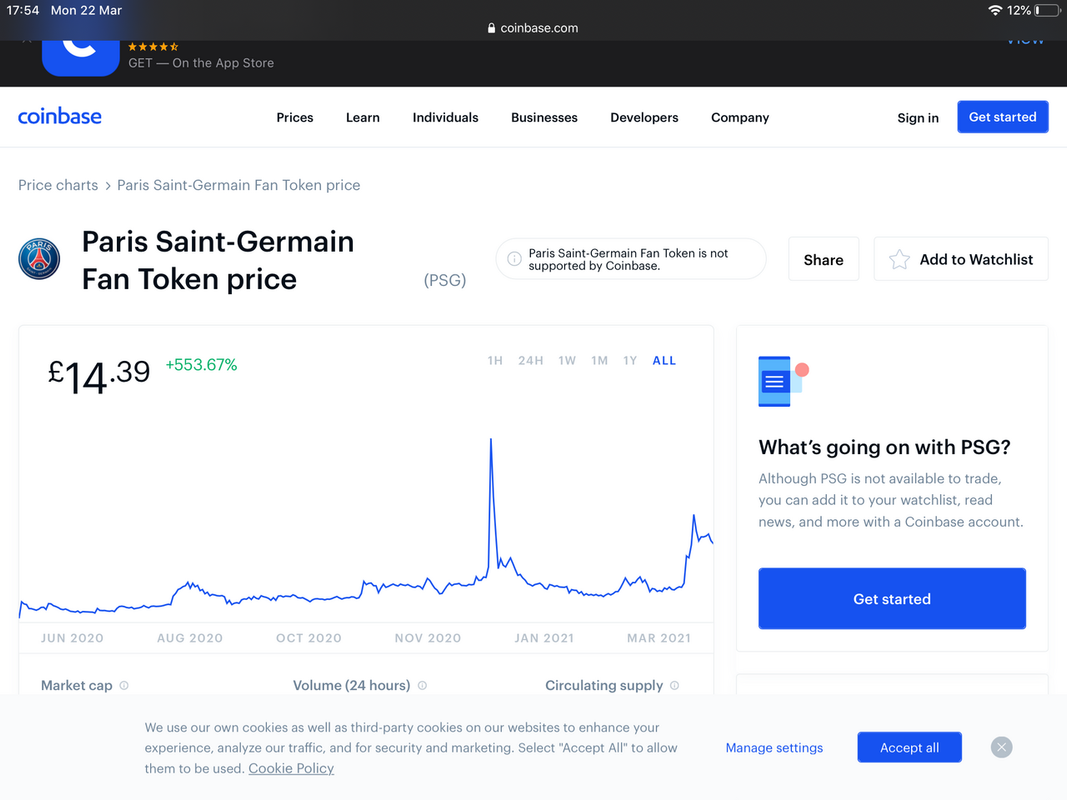Viewport: 1067px width, 800px height.
Task: Select the ALL chart range
Action: pos(664,361)
